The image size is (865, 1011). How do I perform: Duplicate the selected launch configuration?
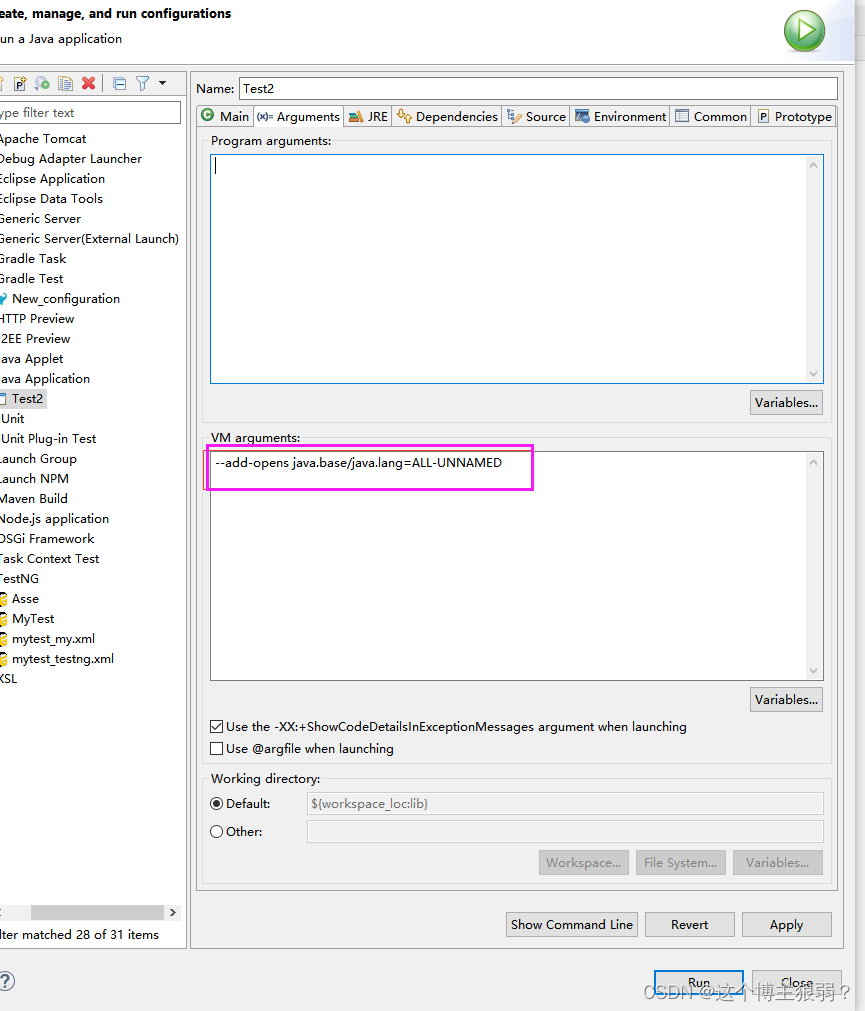pyautogui.click(x=64, y=83)
